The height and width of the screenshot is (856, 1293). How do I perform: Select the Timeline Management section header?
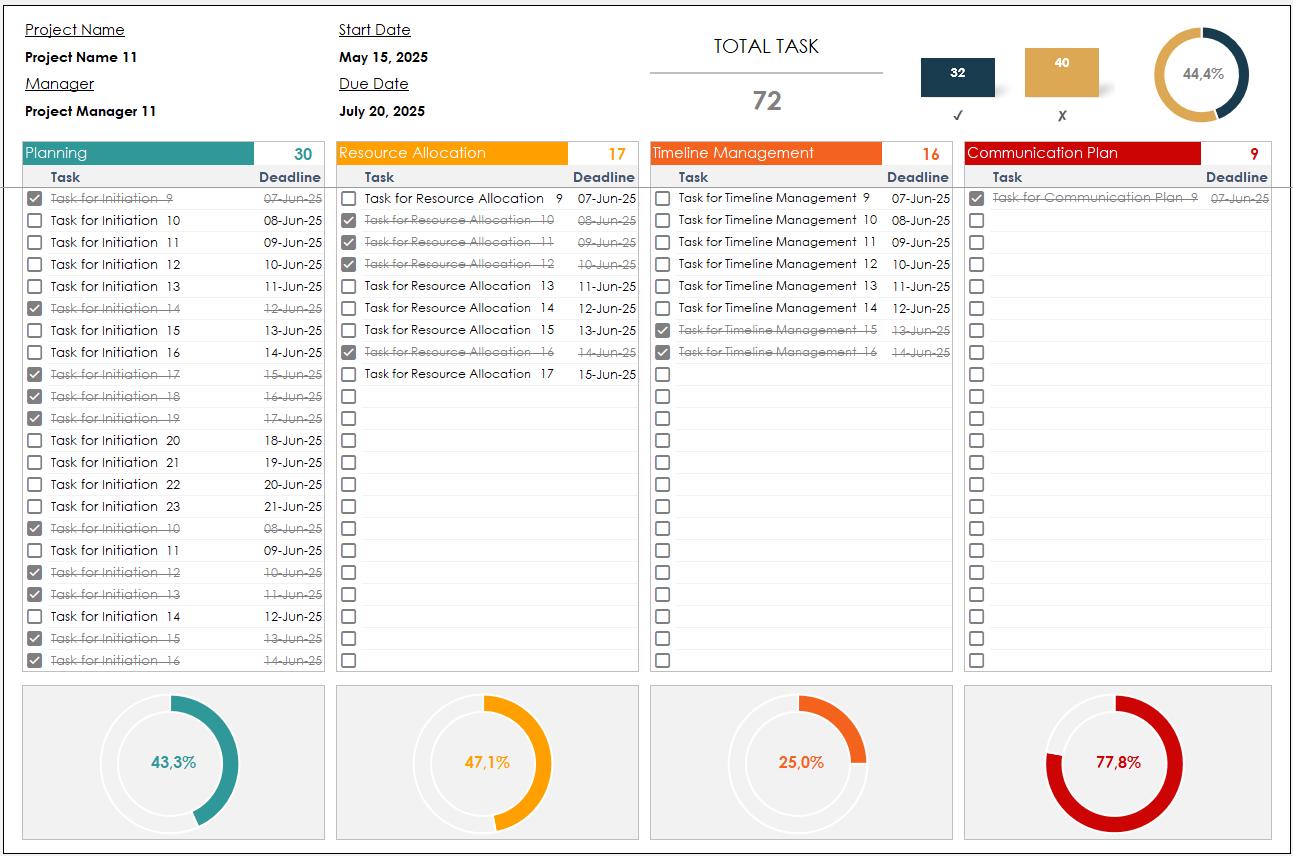766,153
